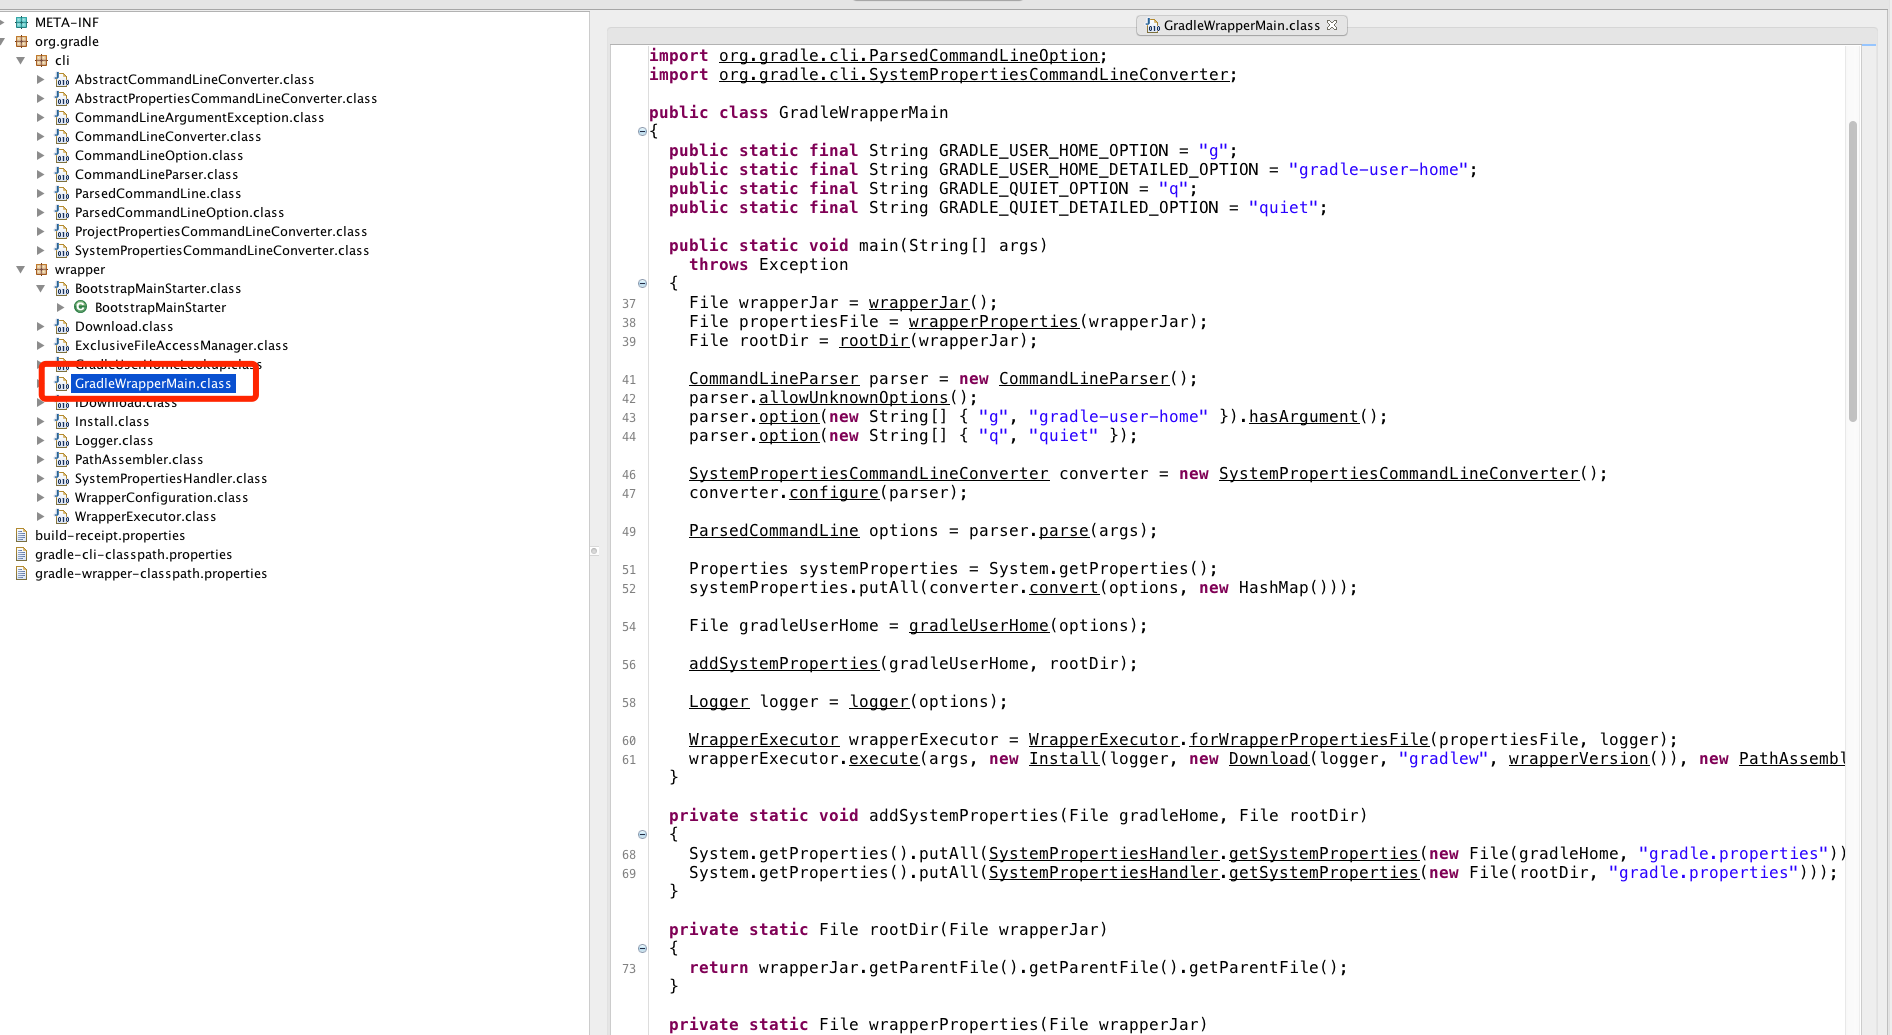Collapse the BootstrapMainStarter.class node
The image size is (1892, 1035).
(x=41, y=288)
